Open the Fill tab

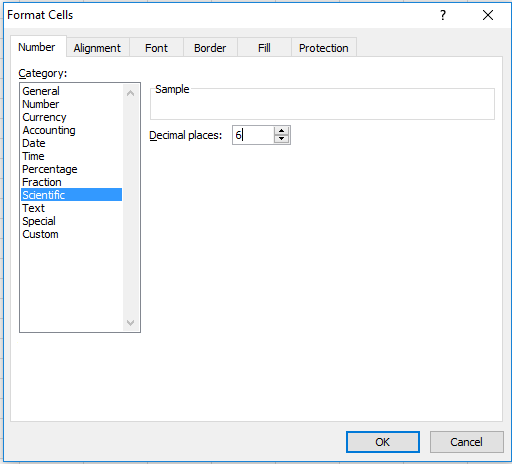point(264,48)
